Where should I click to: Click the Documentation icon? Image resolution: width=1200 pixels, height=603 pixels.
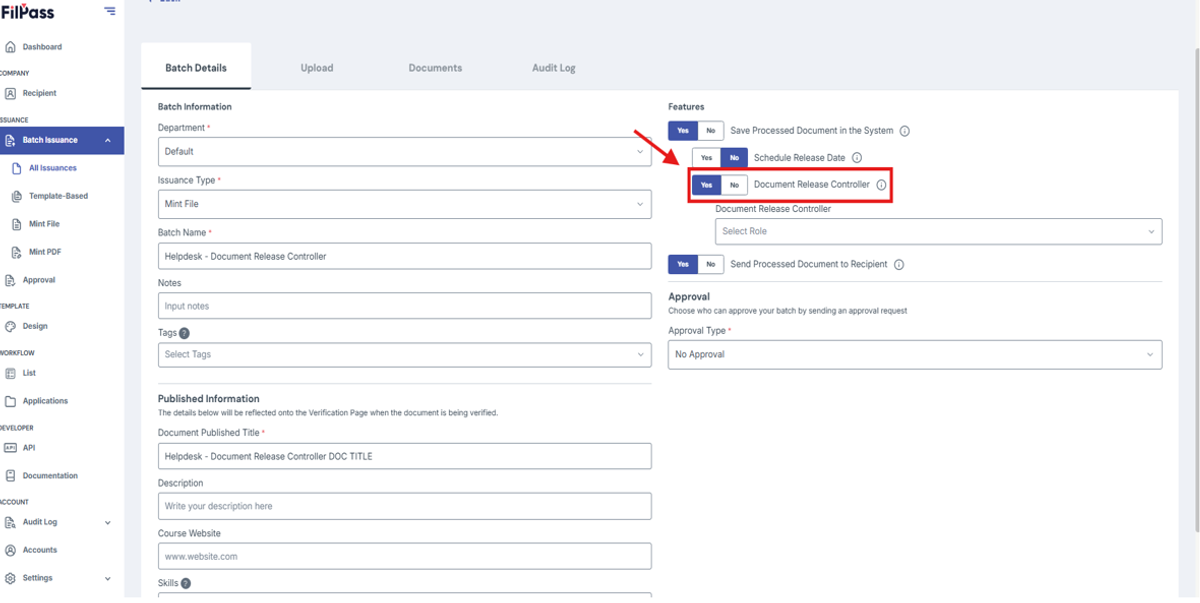click(10, 476)
